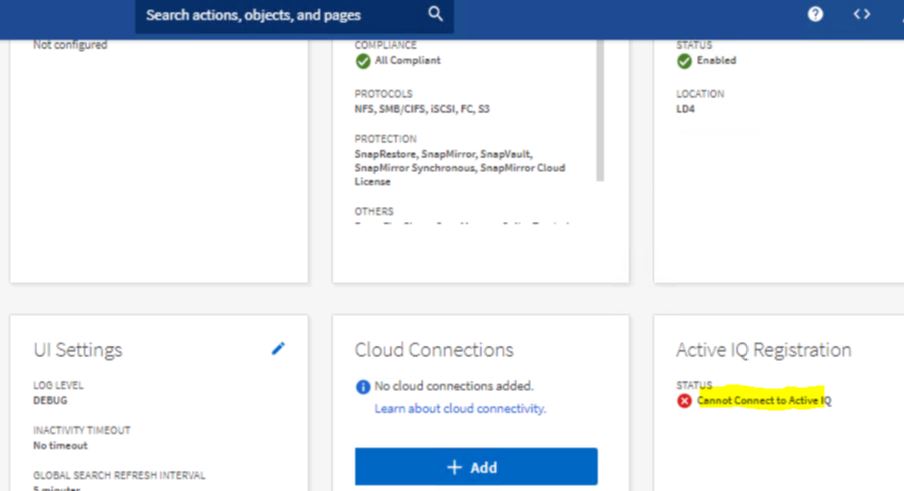The image size is (904, 491).
Task: Click the LD4 location value
Action: click(685, 108)
